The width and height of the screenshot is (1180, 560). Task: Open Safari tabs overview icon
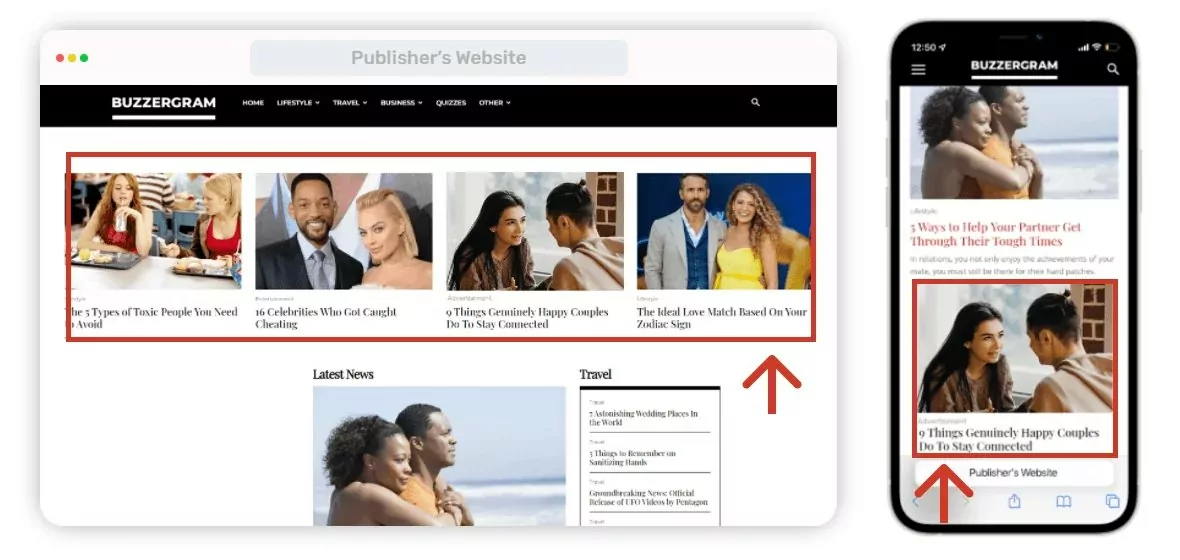[x=1112, y=501]
